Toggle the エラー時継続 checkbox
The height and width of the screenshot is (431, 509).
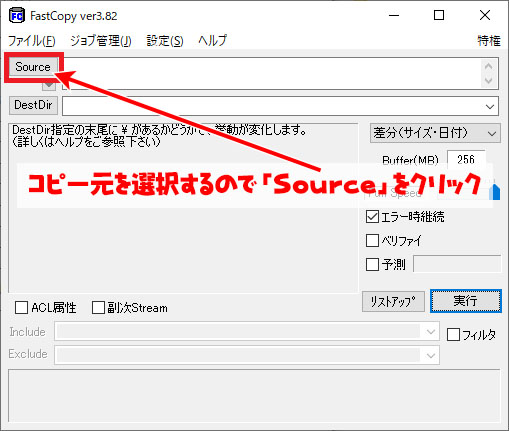coord(372,217)
